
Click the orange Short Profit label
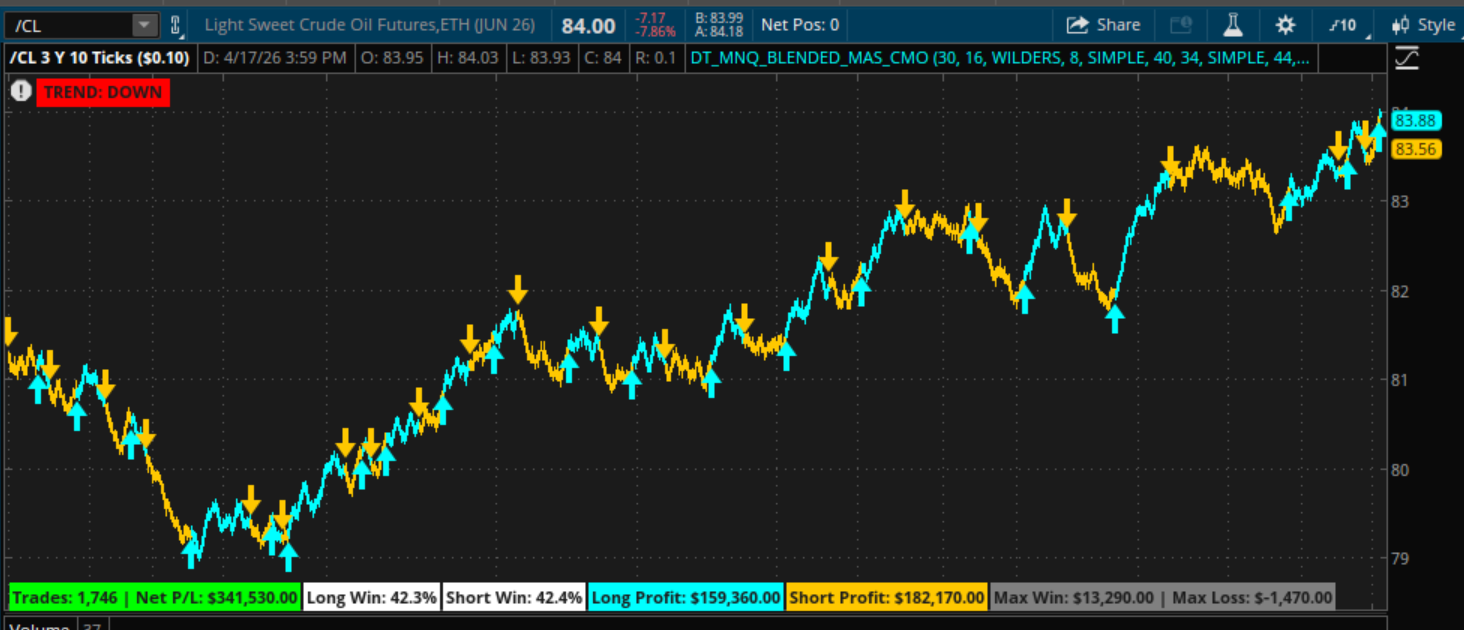click(886, 598)
